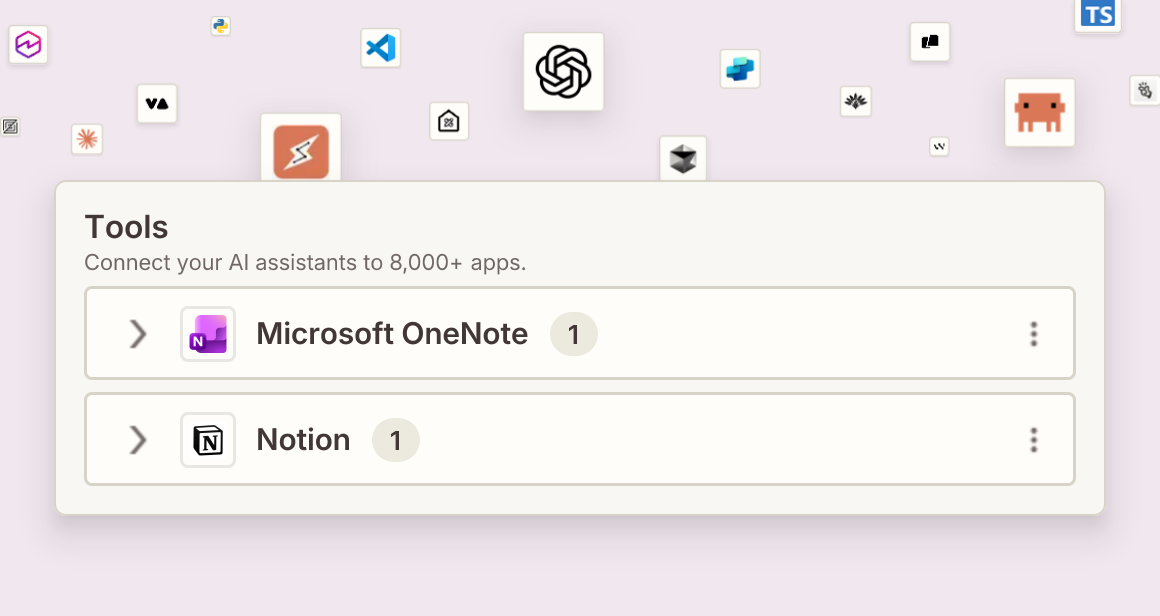Open the TypeScript TS icon
The height and width of the screenshot is (616, 1160).
tap(1097, 15)
